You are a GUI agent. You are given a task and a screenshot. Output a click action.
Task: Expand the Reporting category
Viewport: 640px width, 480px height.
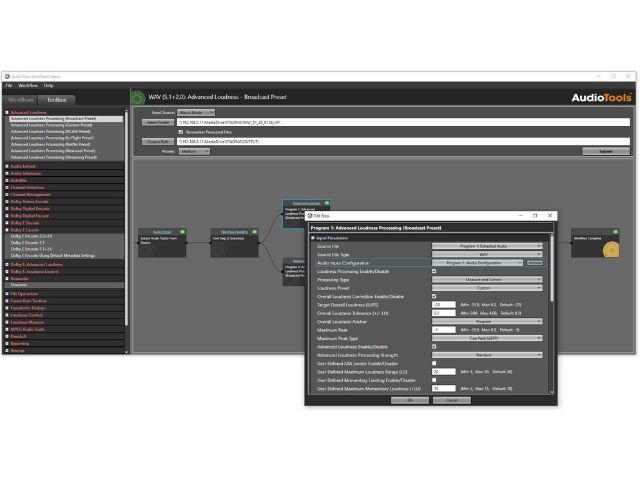pos(7,344)
